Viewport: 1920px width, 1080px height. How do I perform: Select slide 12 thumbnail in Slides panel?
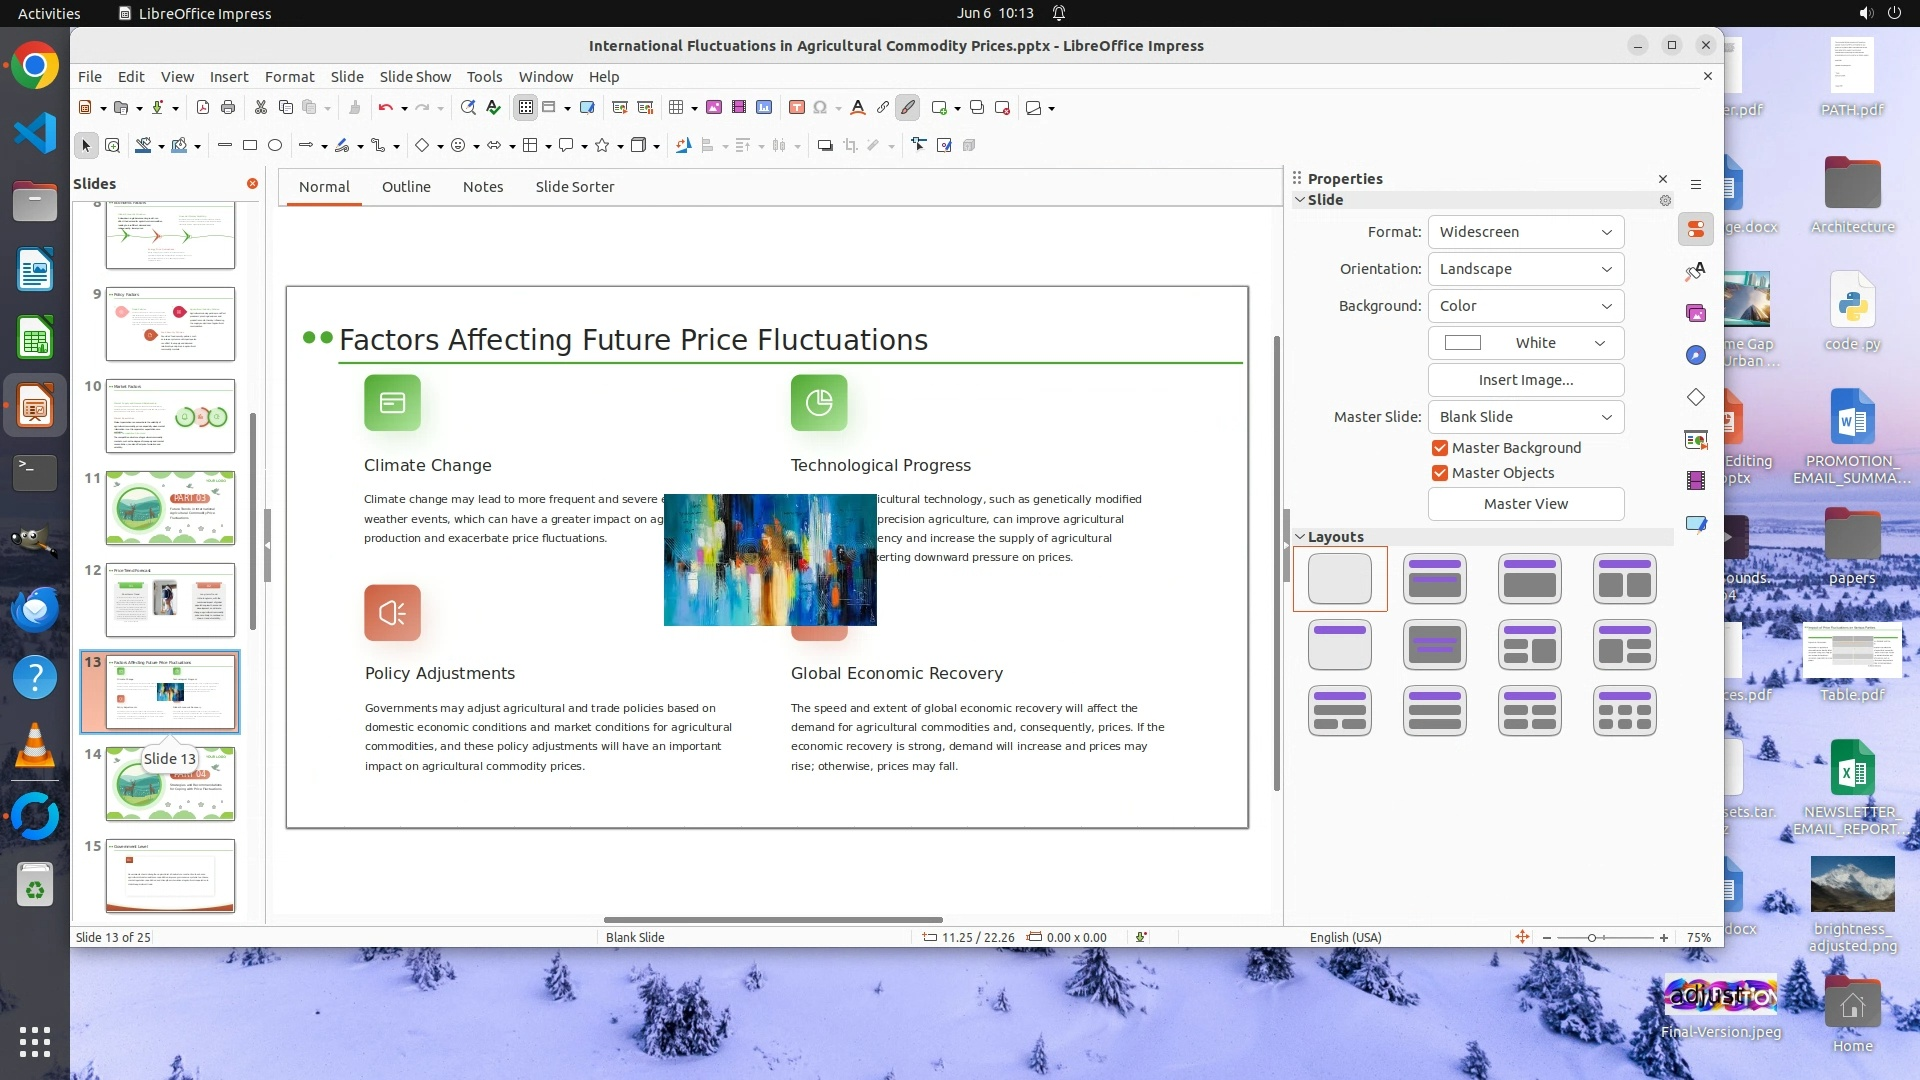click(x=170, y=600)
